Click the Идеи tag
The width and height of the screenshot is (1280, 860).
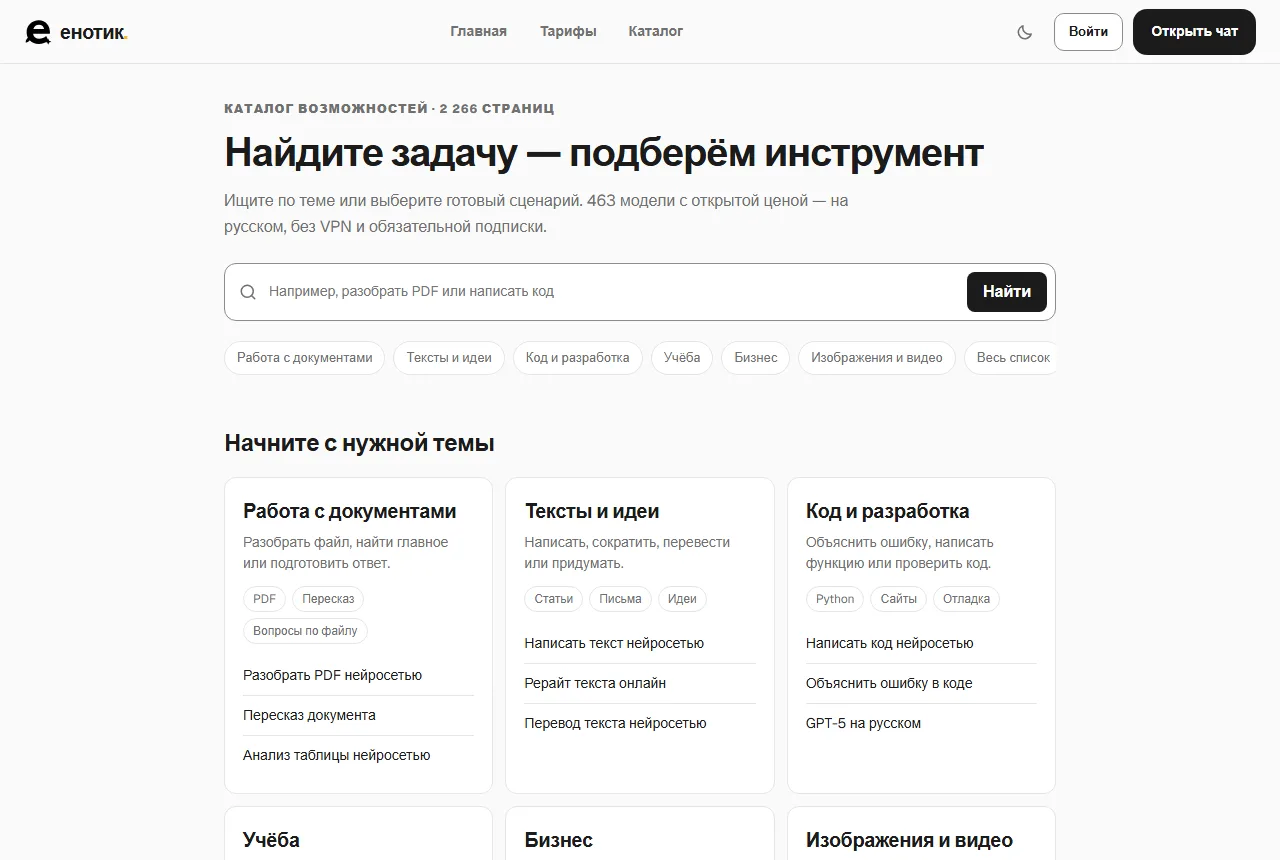coord(682,599)
